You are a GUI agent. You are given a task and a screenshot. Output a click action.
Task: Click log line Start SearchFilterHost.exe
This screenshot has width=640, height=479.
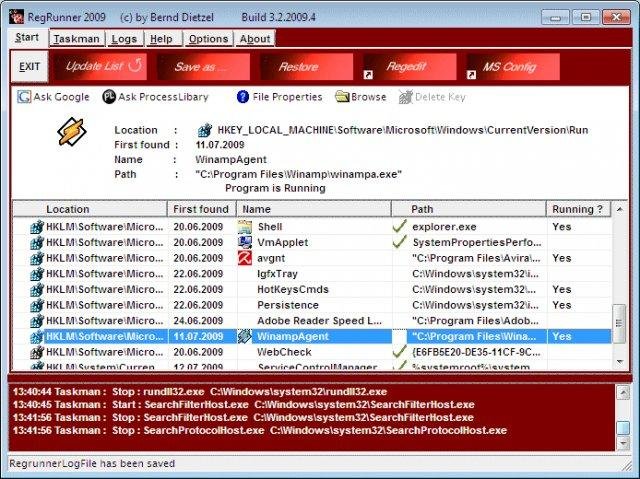(x=243, y=405)
